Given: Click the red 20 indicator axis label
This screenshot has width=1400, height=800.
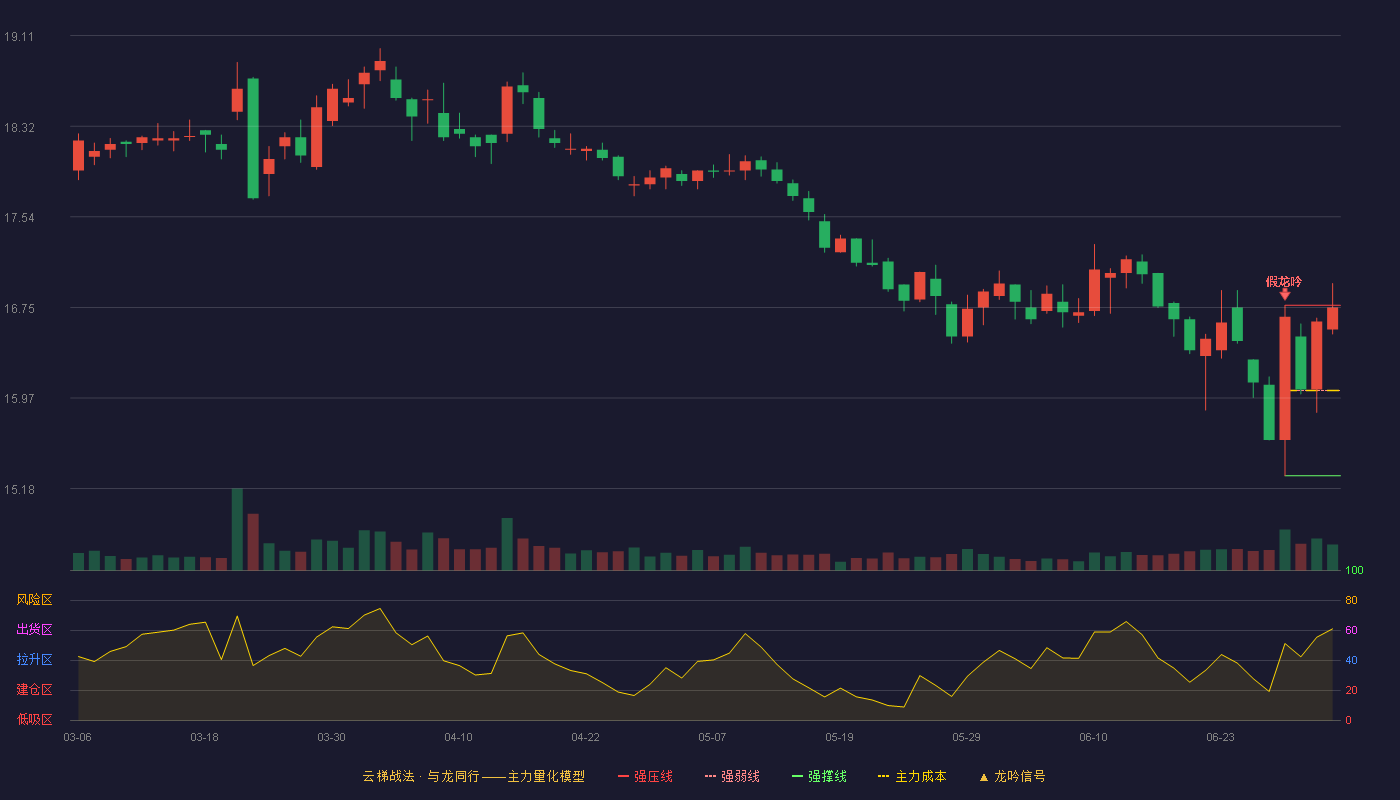Looking at the screenshot, I should point(1351,691).
